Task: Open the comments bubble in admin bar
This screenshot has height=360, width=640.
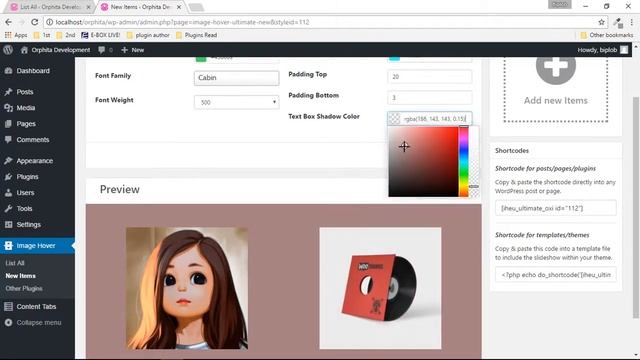Action: point(101,50)
